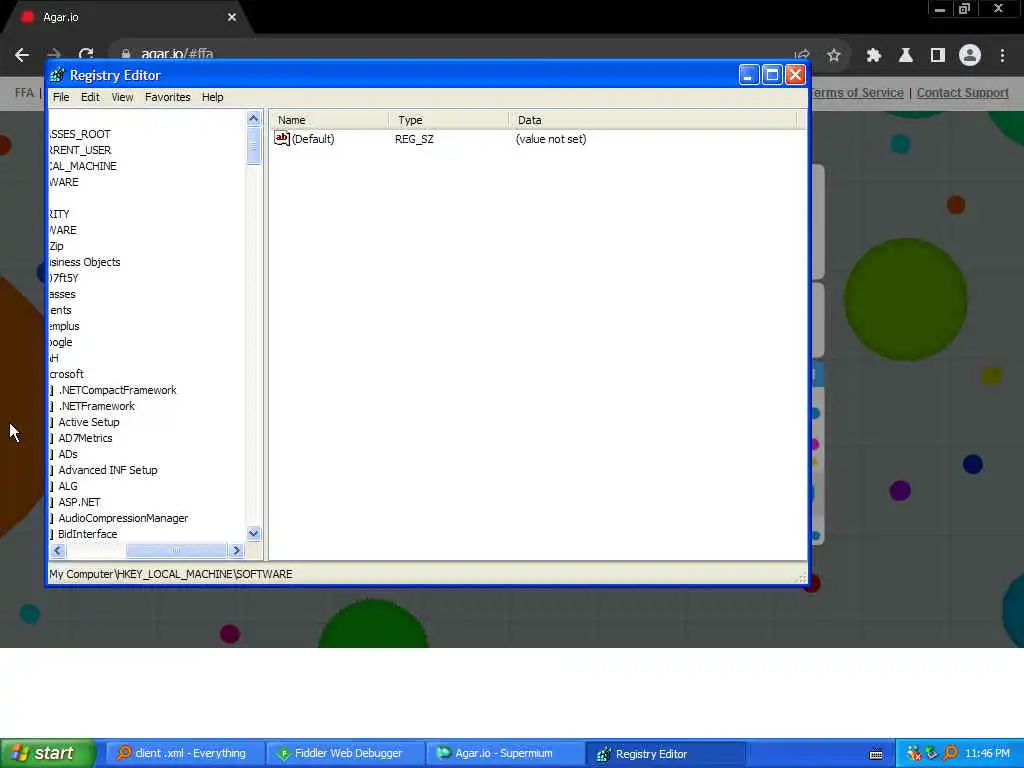Click the FFA mode label on Agar.io page

pos(24,93)
